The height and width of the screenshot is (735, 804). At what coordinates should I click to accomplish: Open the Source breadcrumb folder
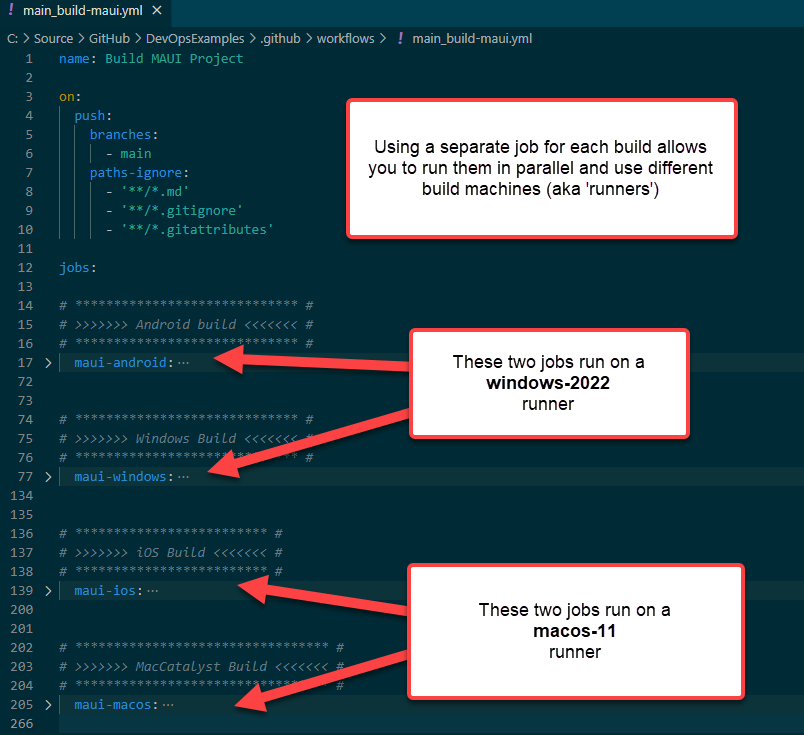tap(53, 38)
